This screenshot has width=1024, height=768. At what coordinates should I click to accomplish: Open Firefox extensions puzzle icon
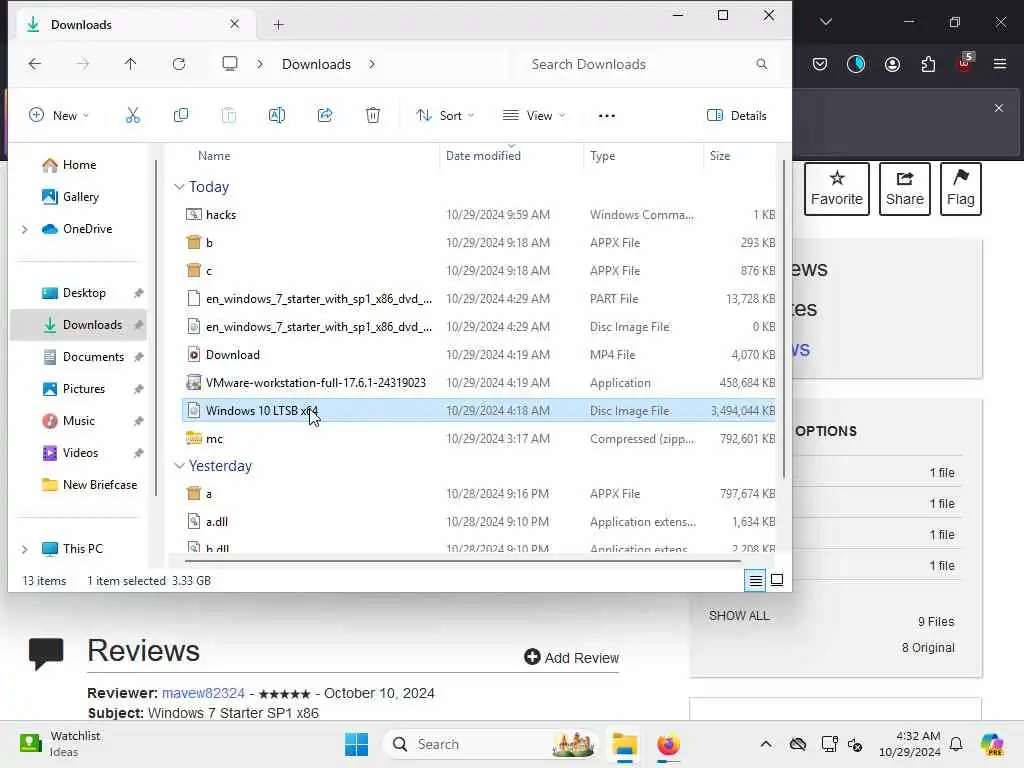pyautogui.click(x=928, y=64)
